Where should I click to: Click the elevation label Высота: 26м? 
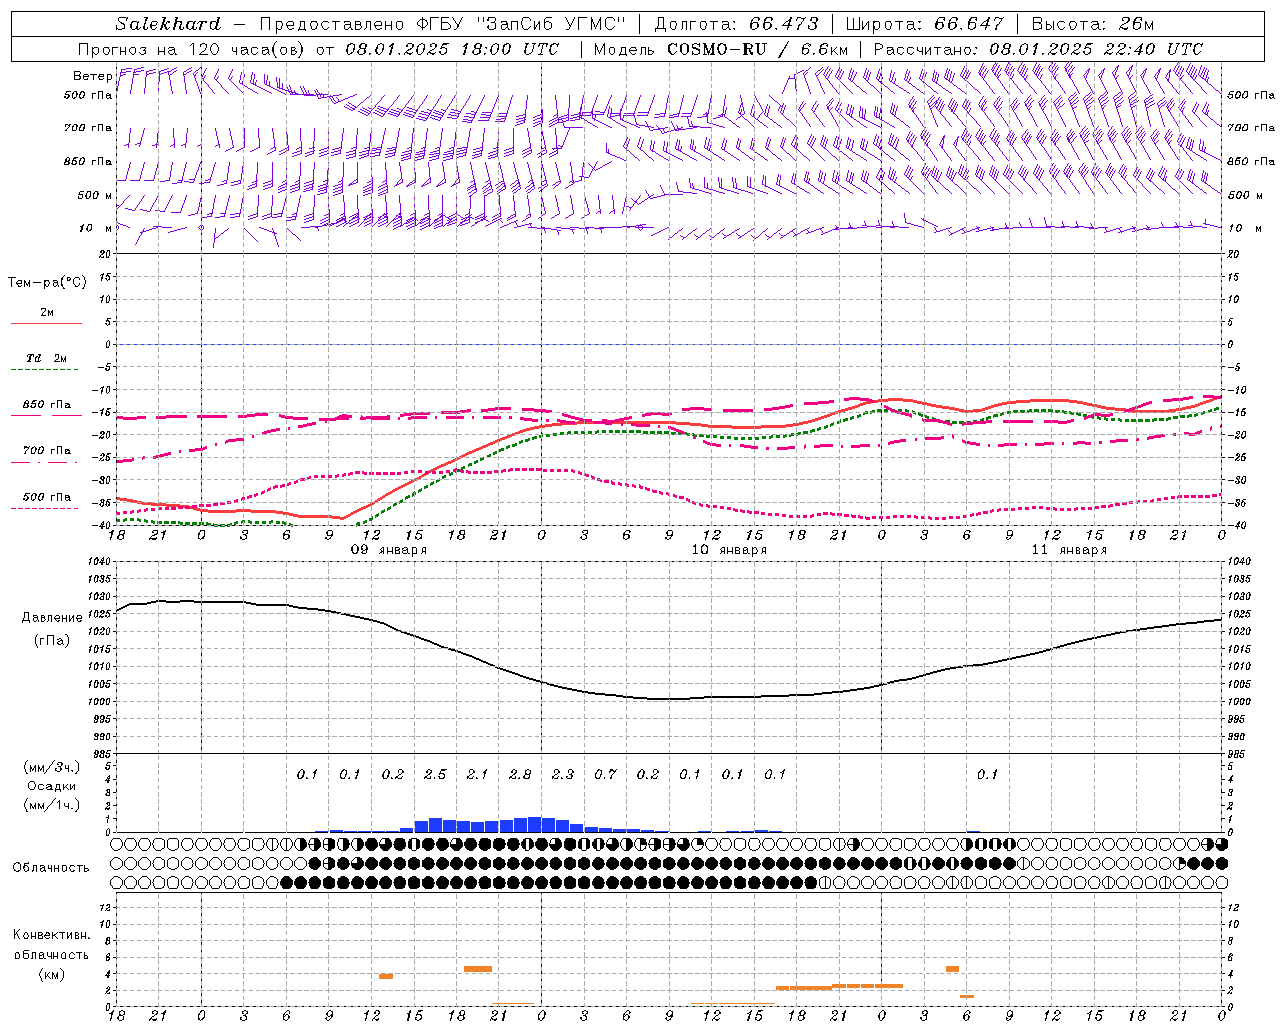pos(1092,24)
